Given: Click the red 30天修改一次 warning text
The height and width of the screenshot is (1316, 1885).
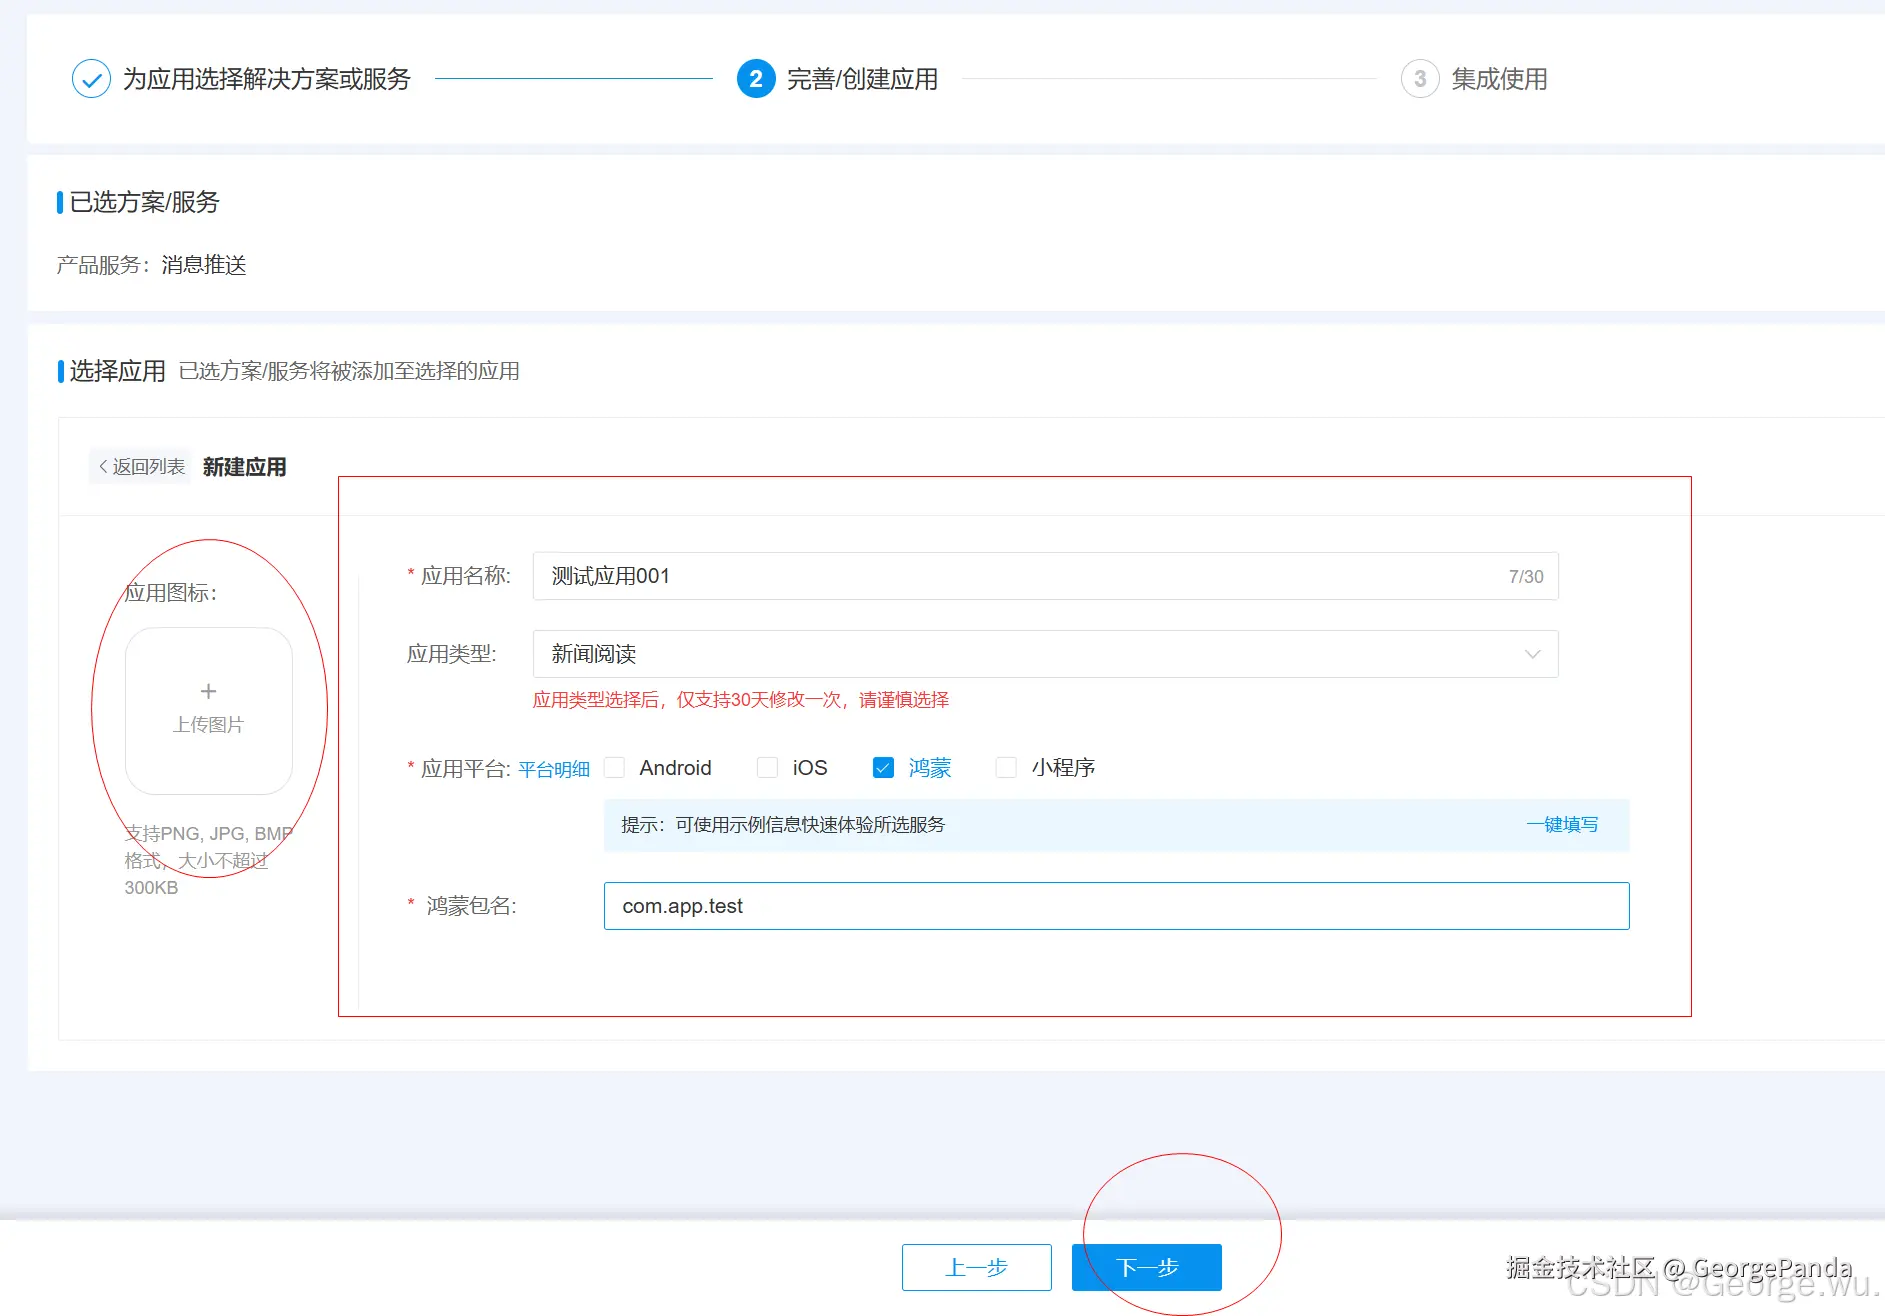Looking at the screenshot, I should pos(741,700).
